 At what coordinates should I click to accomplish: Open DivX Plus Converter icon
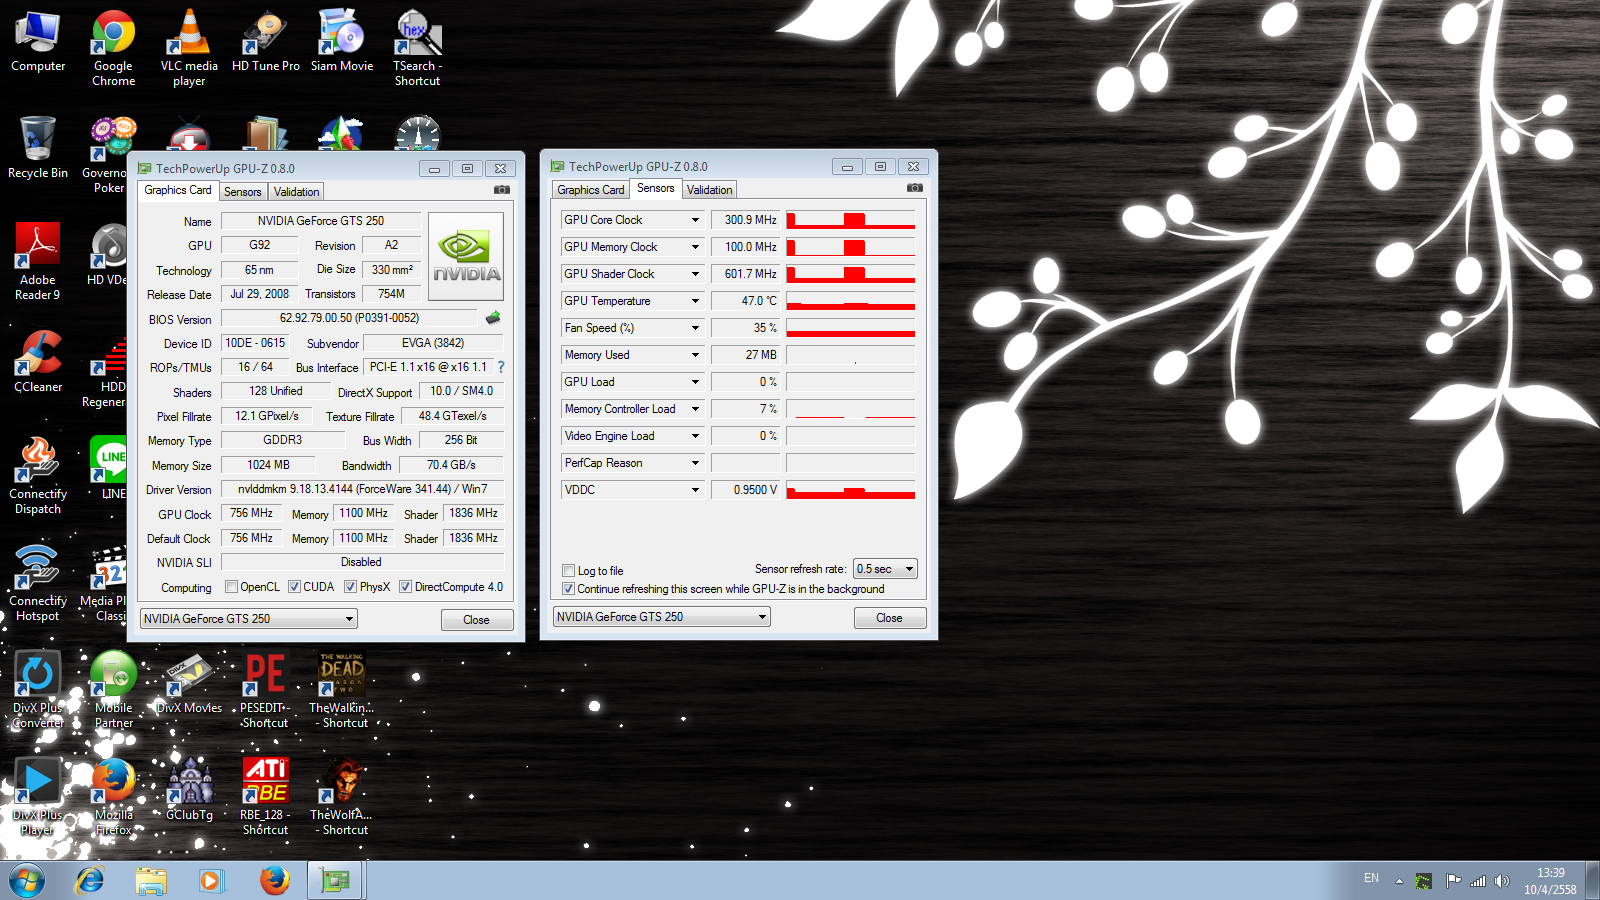pos(38,690)
